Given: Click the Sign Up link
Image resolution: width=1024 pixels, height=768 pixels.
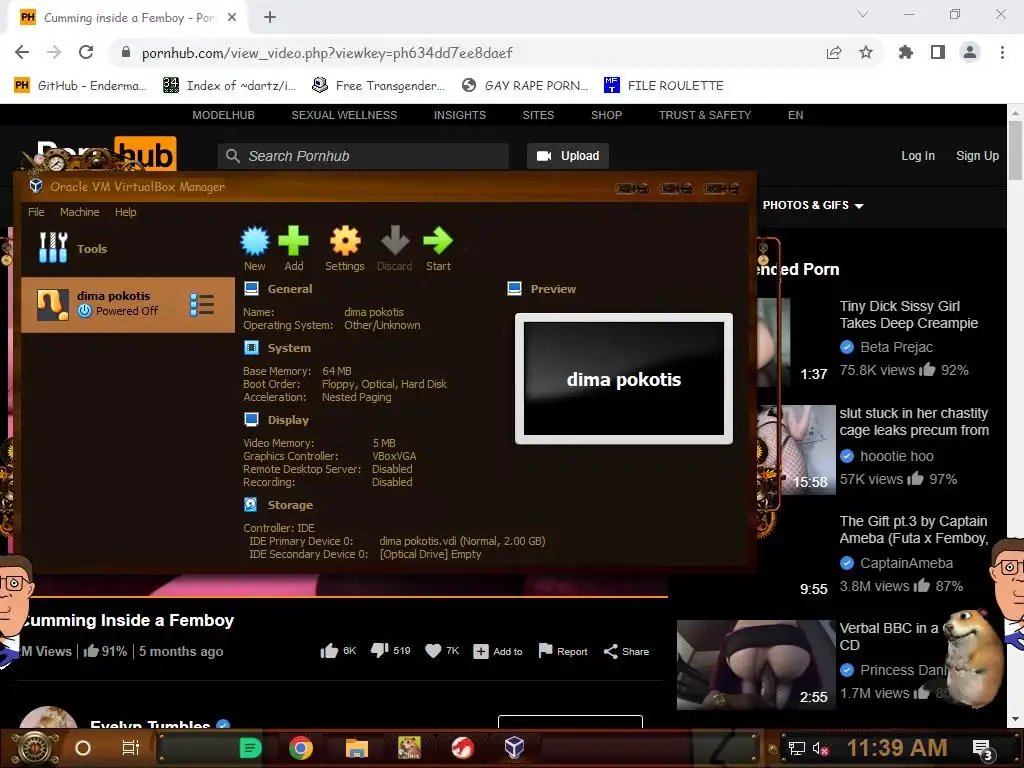Looking at the screenshot, I should coord(977,155).
